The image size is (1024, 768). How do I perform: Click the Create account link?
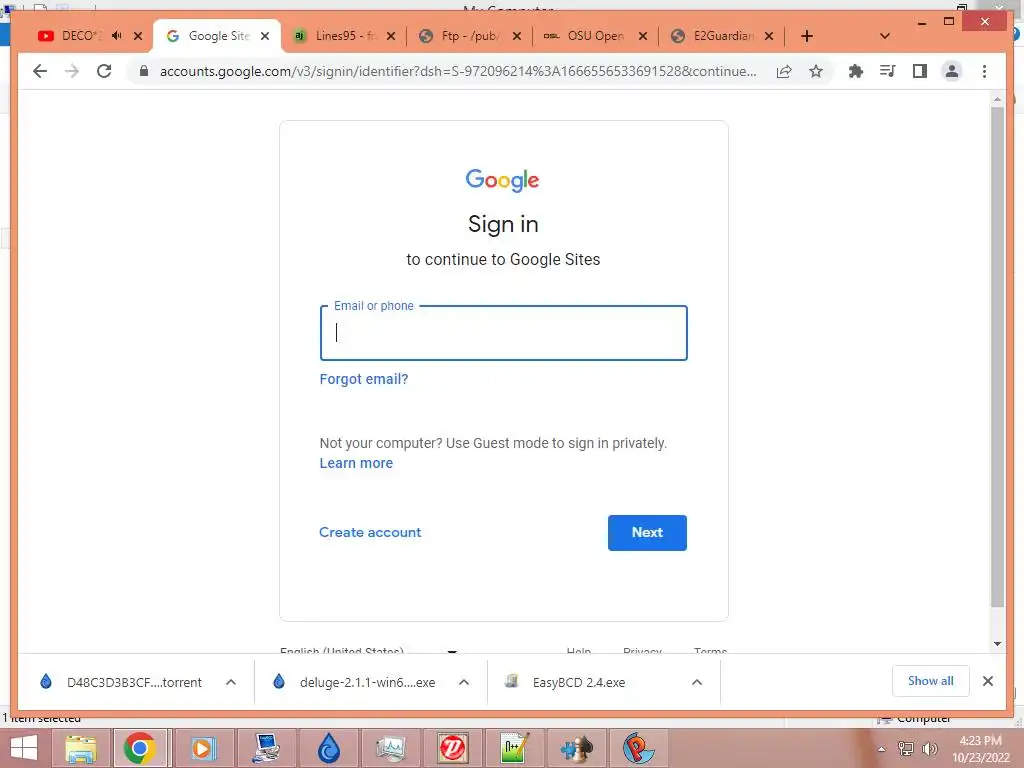click(370, 532)
